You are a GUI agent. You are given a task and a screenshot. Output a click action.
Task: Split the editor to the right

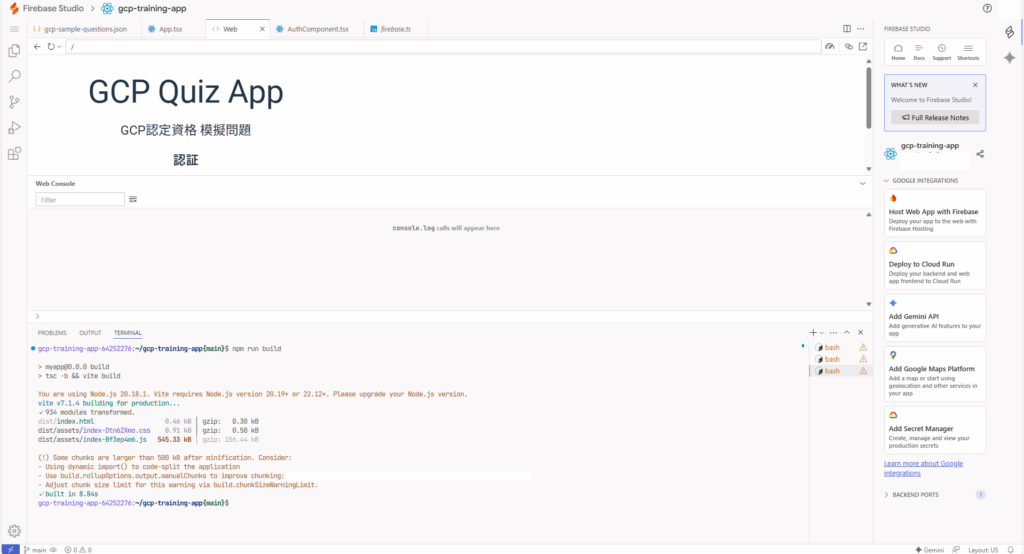(x=847, y=29)
